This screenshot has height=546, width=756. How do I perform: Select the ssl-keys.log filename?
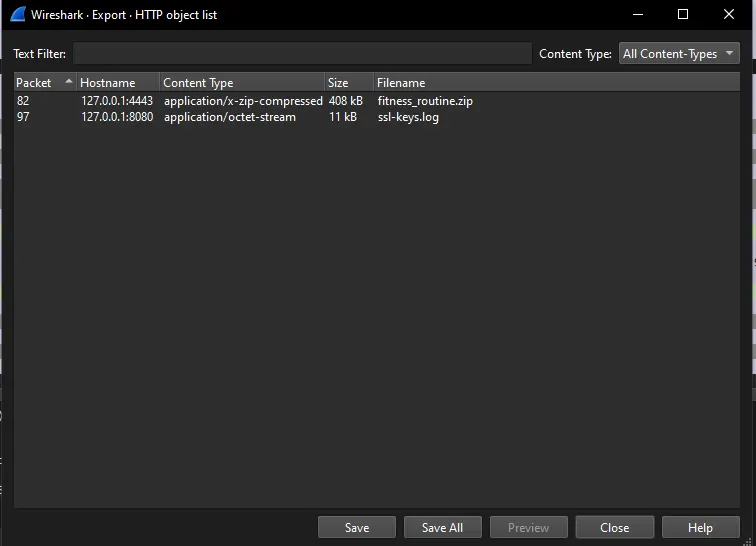pos(408,117)
